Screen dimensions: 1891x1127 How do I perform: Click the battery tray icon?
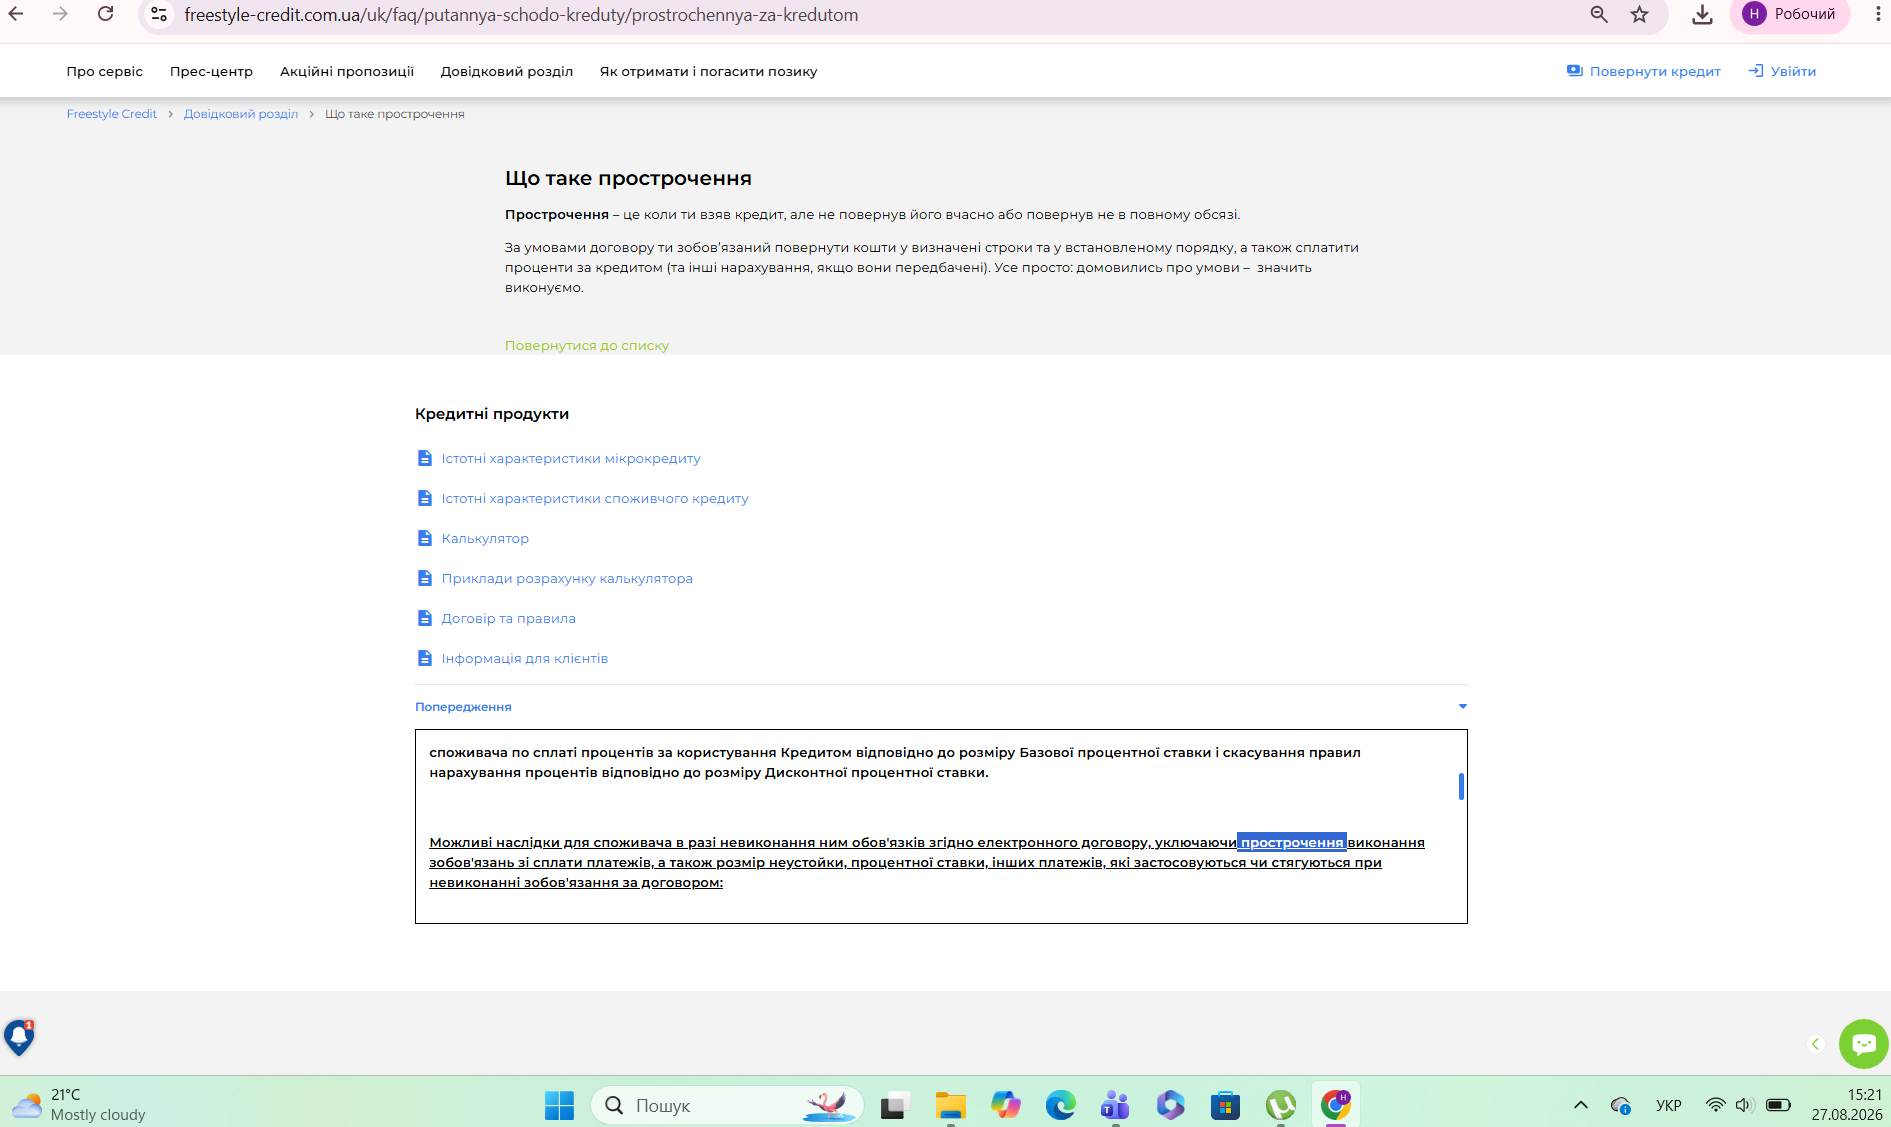(1779, 1105)
